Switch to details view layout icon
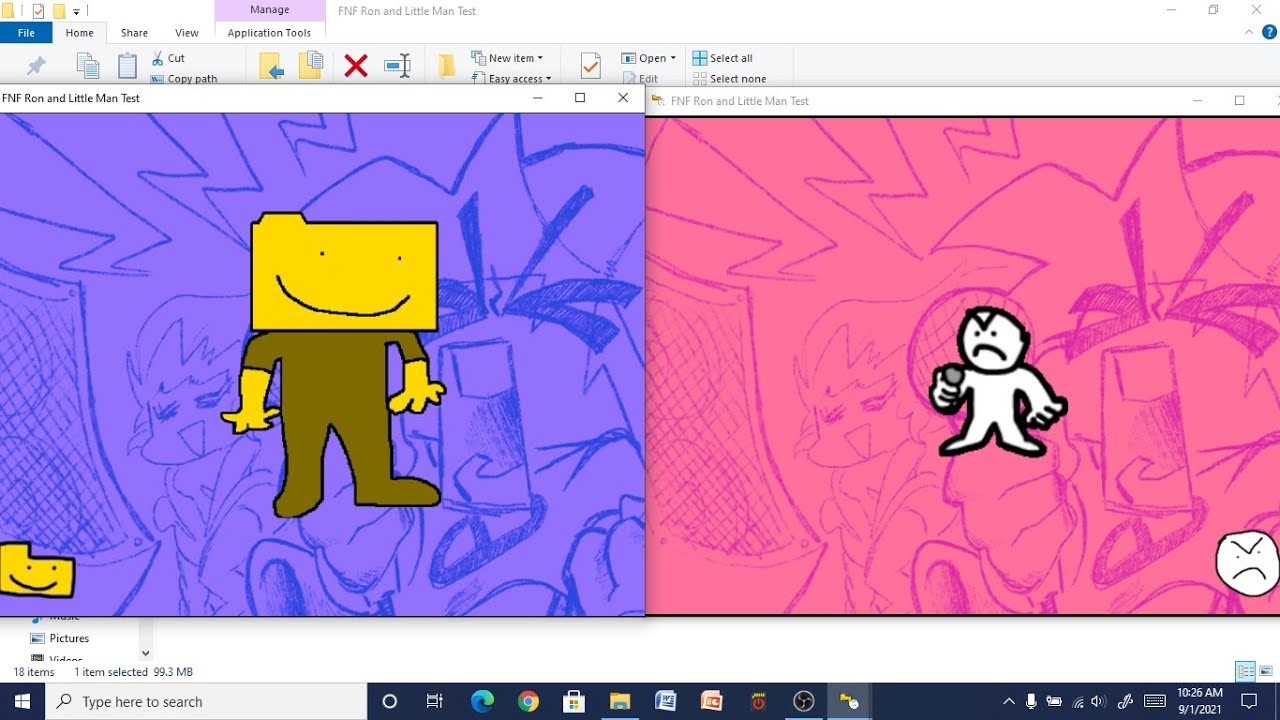1280x720 pixels. click(1245, 671)
